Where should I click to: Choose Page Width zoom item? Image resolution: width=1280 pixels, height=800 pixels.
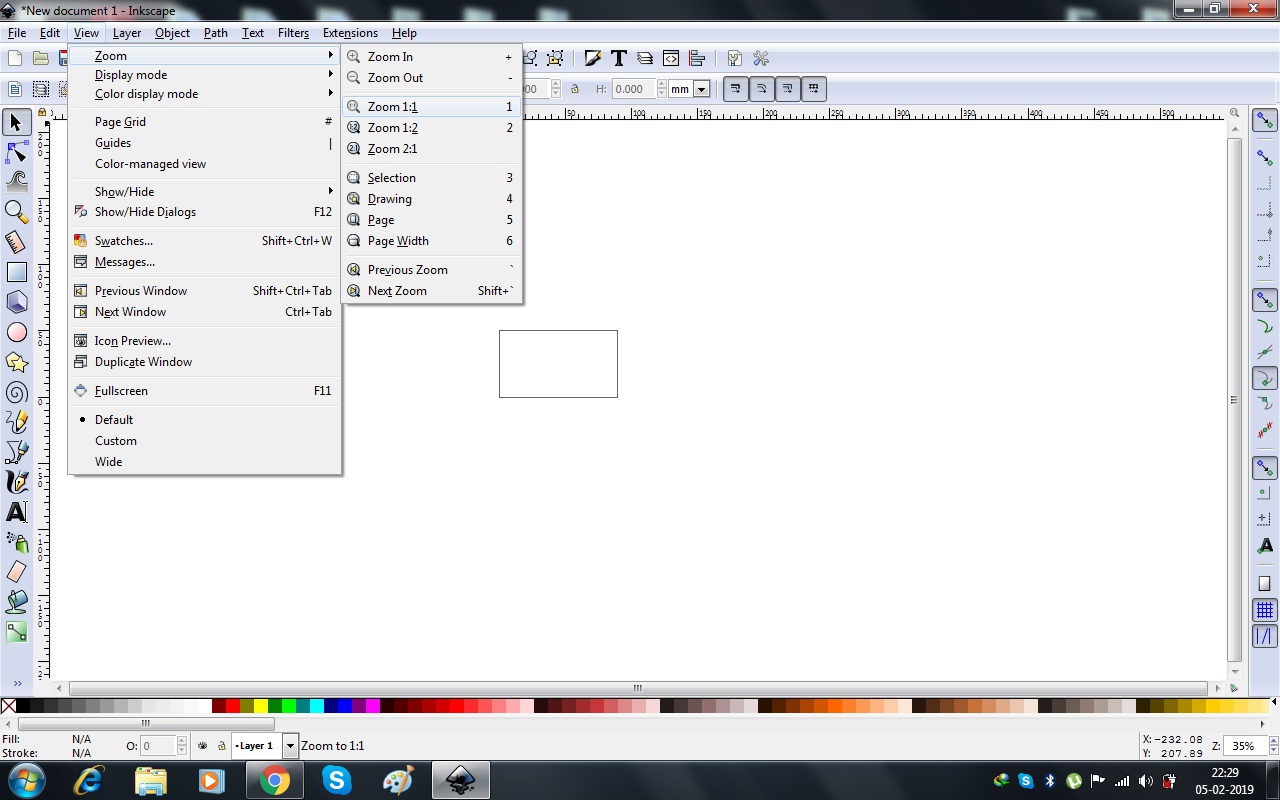pyautogui.click(x=431, y=241)
